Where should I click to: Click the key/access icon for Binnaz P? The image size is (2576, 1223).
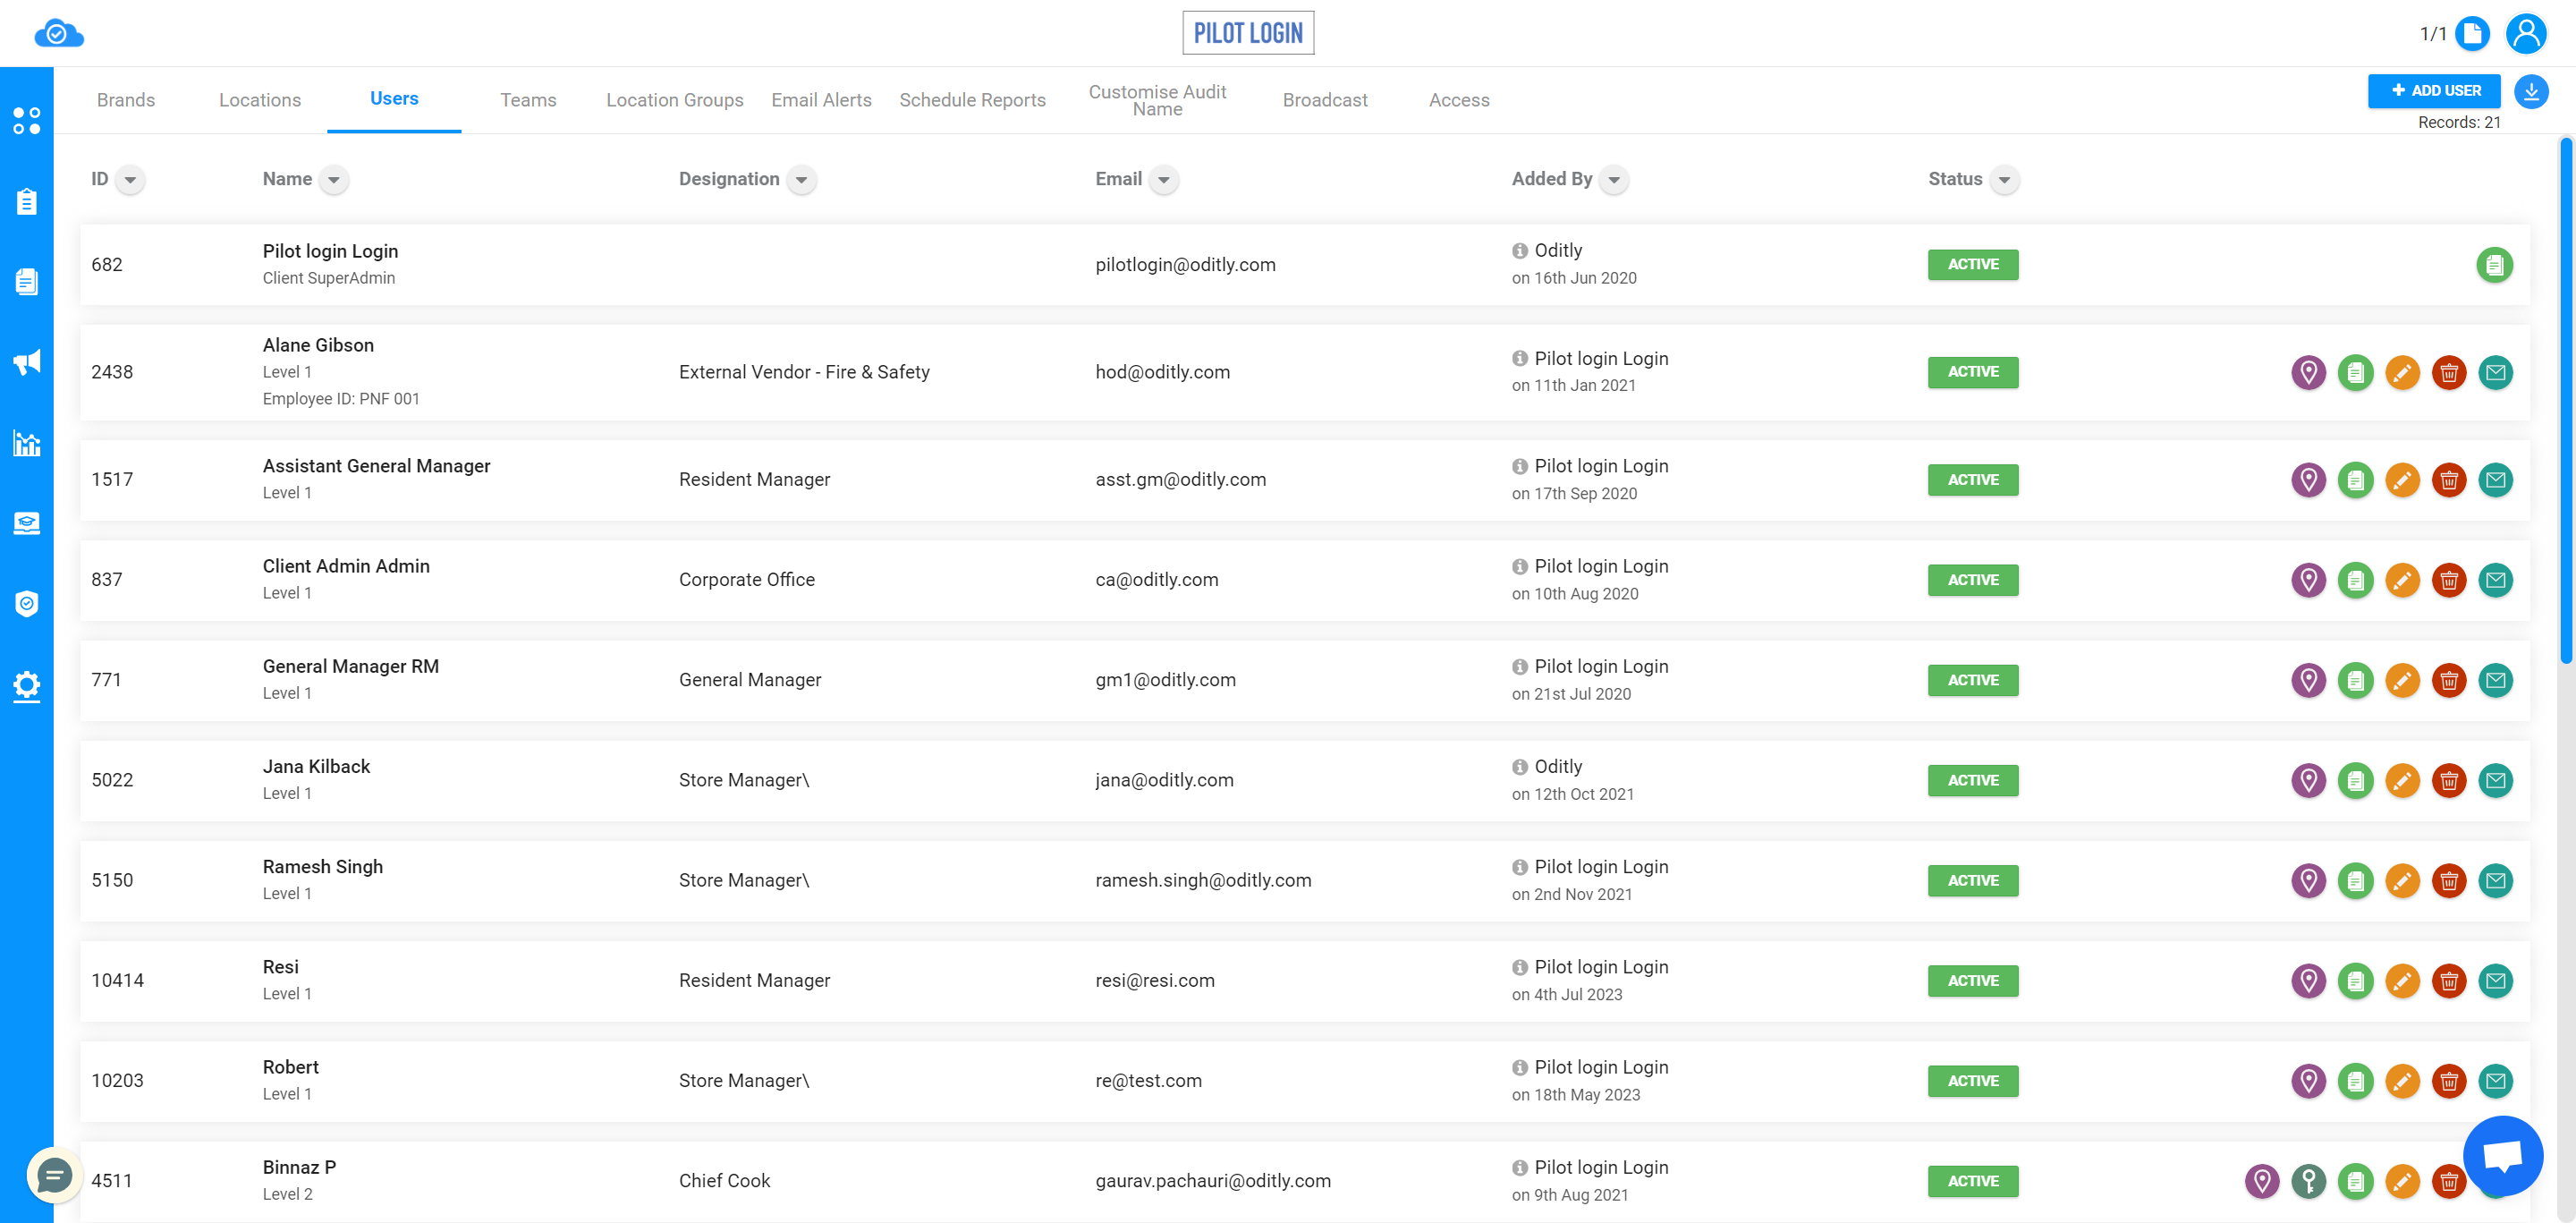[x=2309, y=1180]
